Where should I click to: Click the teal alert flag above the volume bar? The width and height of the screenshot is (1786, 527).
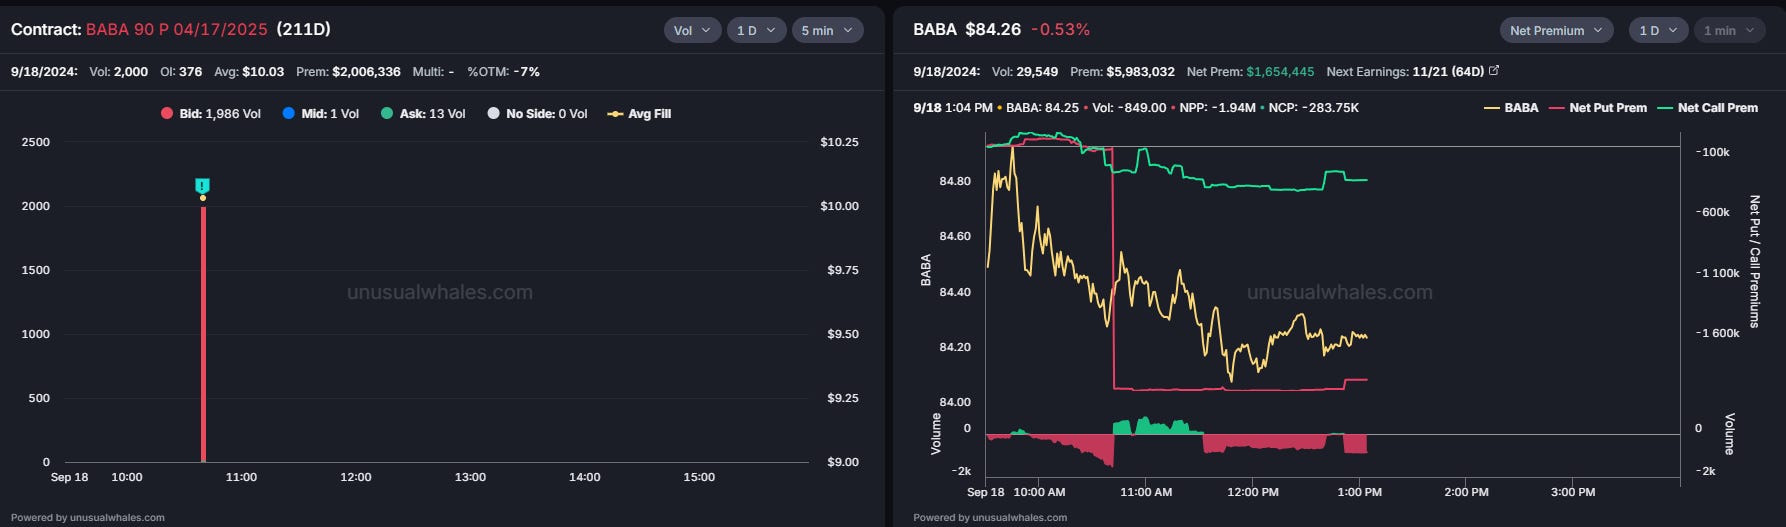[203, 186]
